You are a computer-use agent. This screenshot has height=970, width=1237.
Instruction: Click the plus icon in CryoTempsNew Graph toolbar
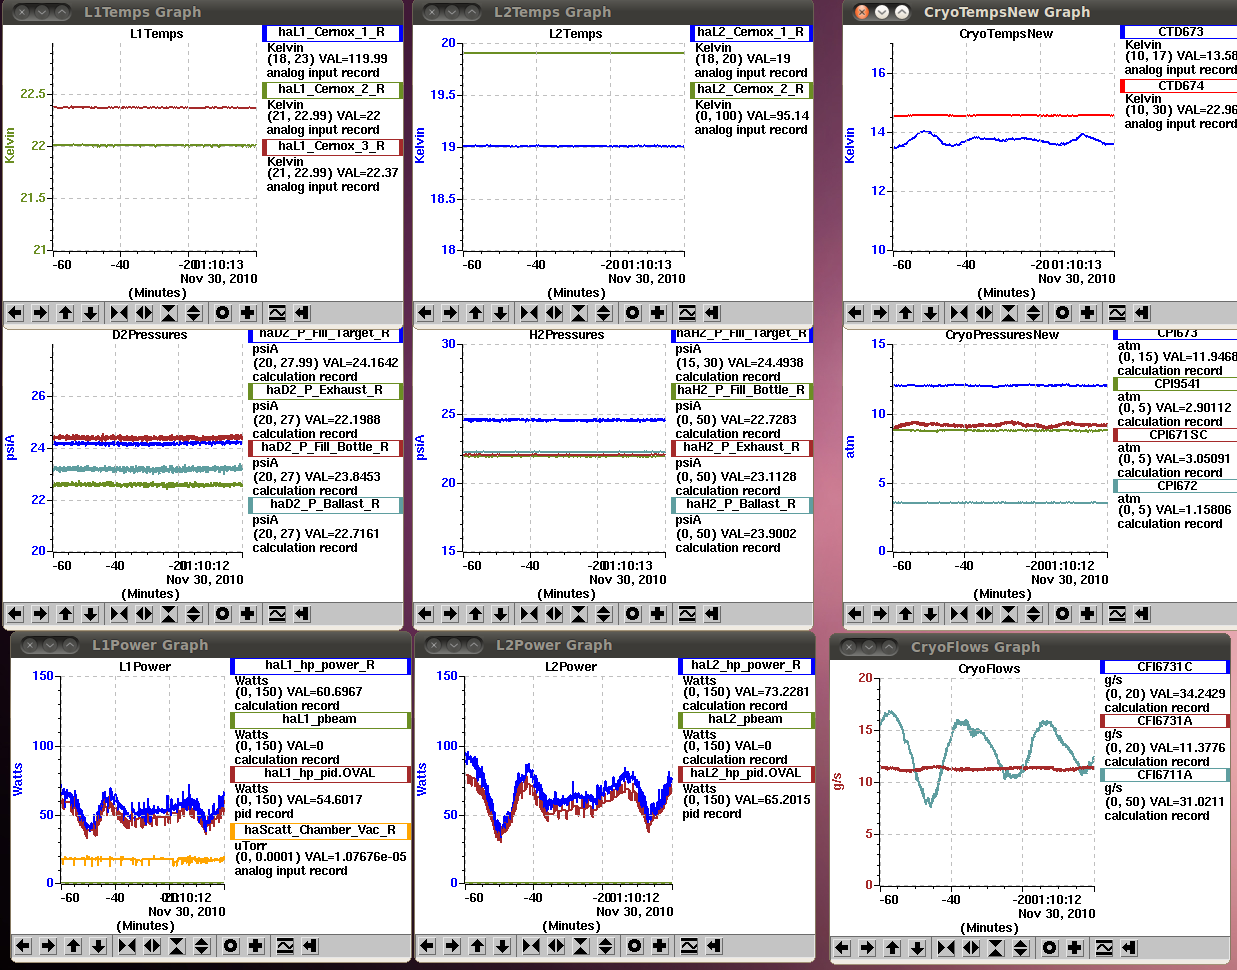(1088, 313)
